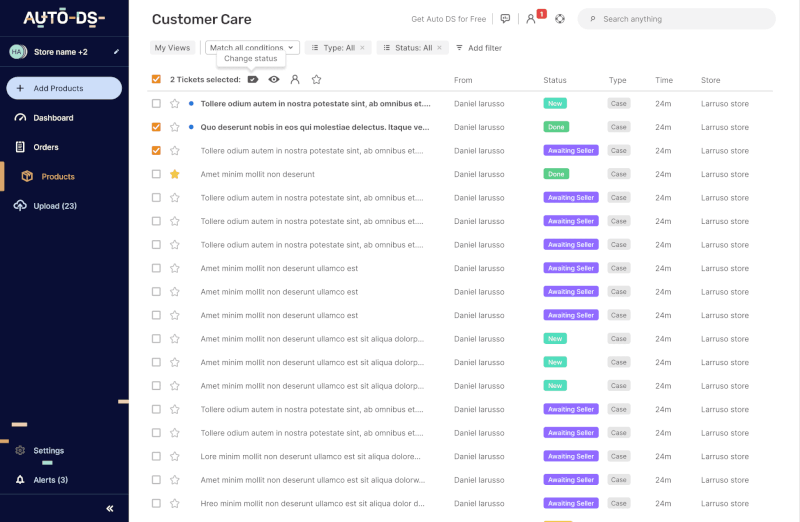Open the Status: All filter
Viewport: 800px width, 522px height.
click(x=413, y=47)
